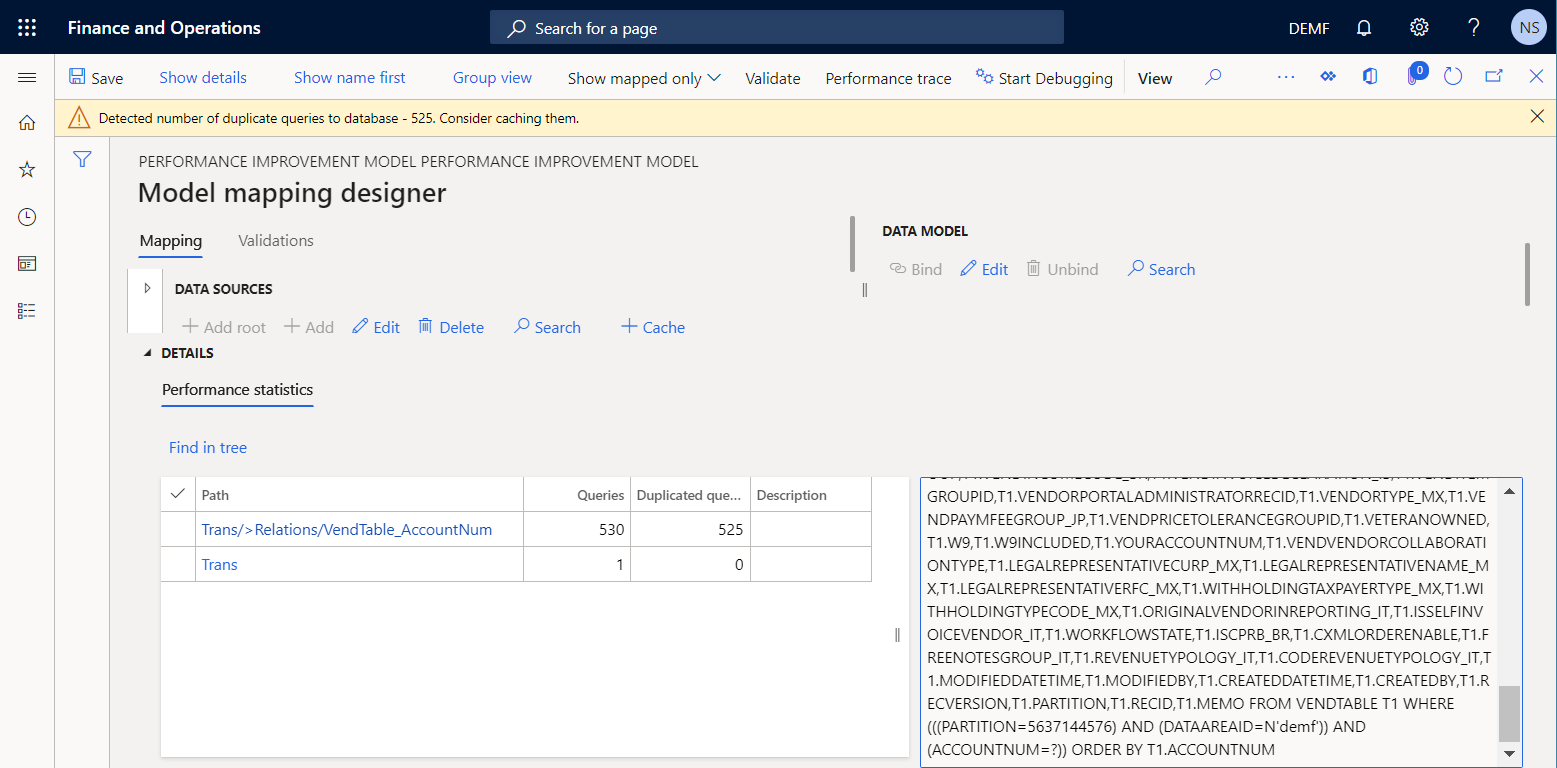The height and width of the screenshot is (768, 1557).
Task: Open the attachments icon with badge 0
Action: (1414, 75)
